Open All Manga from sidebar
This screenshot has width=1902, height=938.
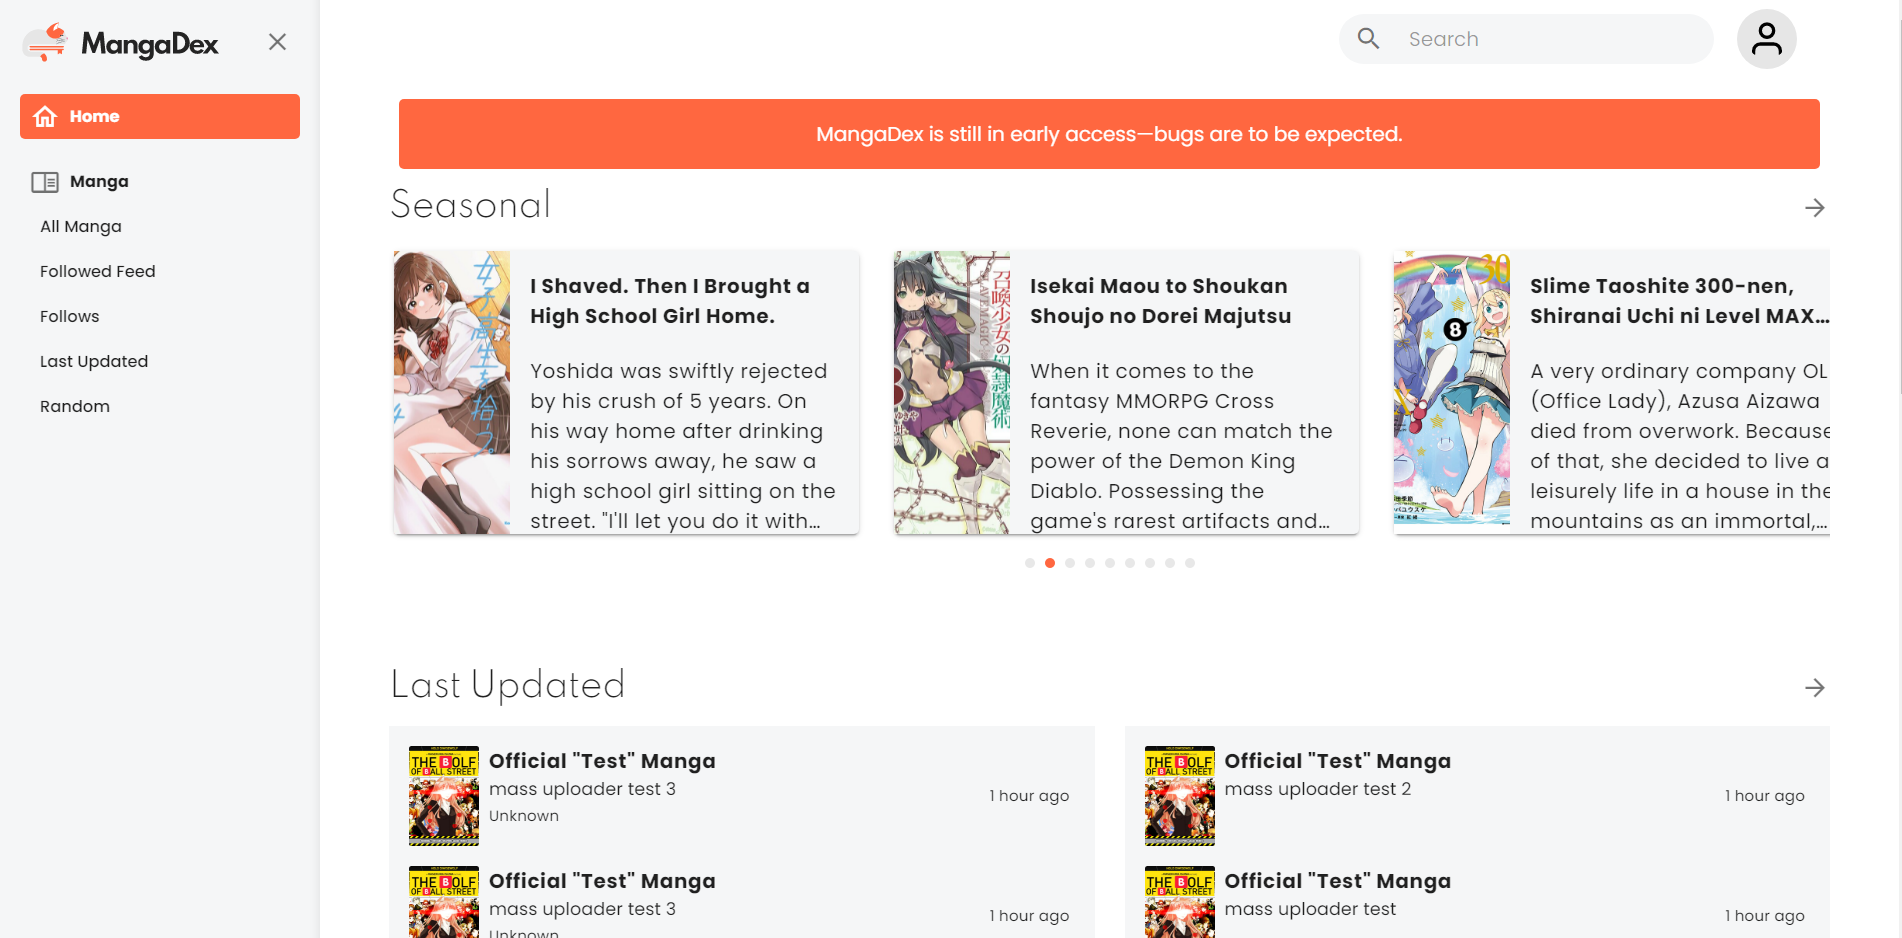pyautogui.click(x=81, y=227)
